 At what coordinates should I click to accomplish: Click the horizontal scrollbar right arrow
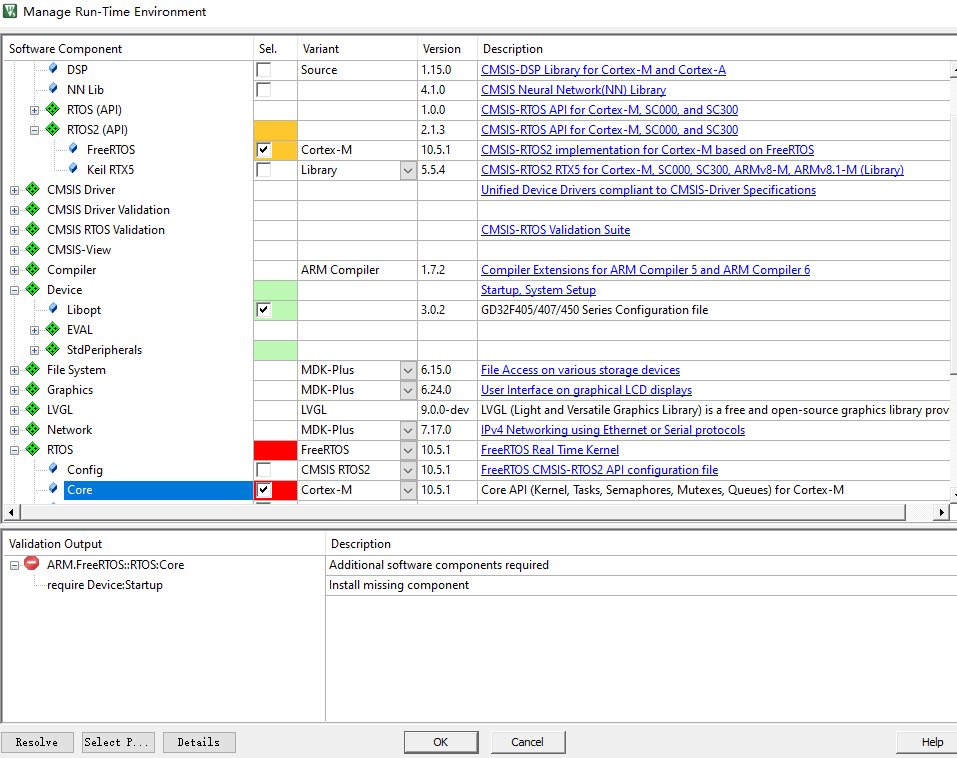(942, 512)
